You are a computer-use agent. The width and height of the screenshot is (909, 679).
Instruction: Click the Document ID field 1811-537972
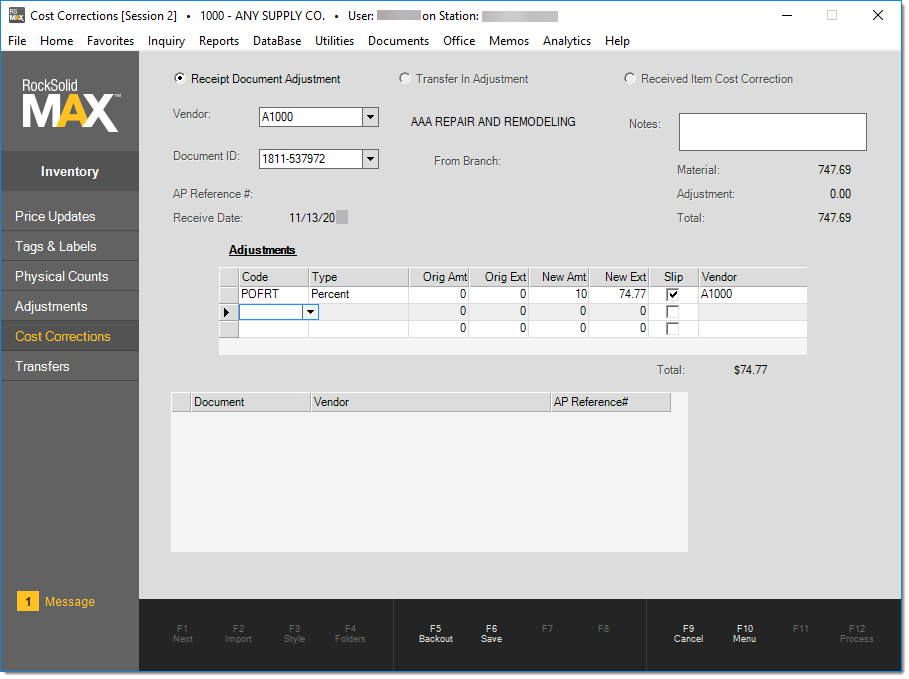tap(311, 159)
